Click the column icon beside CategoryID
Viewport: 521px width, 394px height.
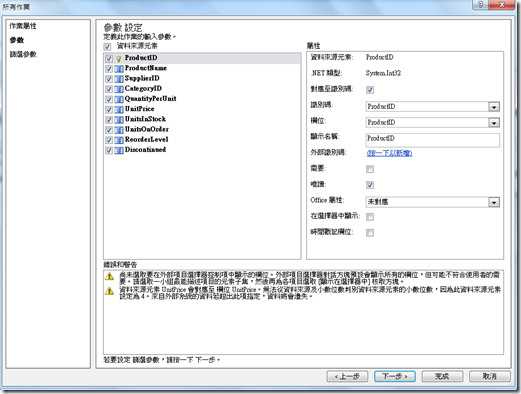(119, 89)
